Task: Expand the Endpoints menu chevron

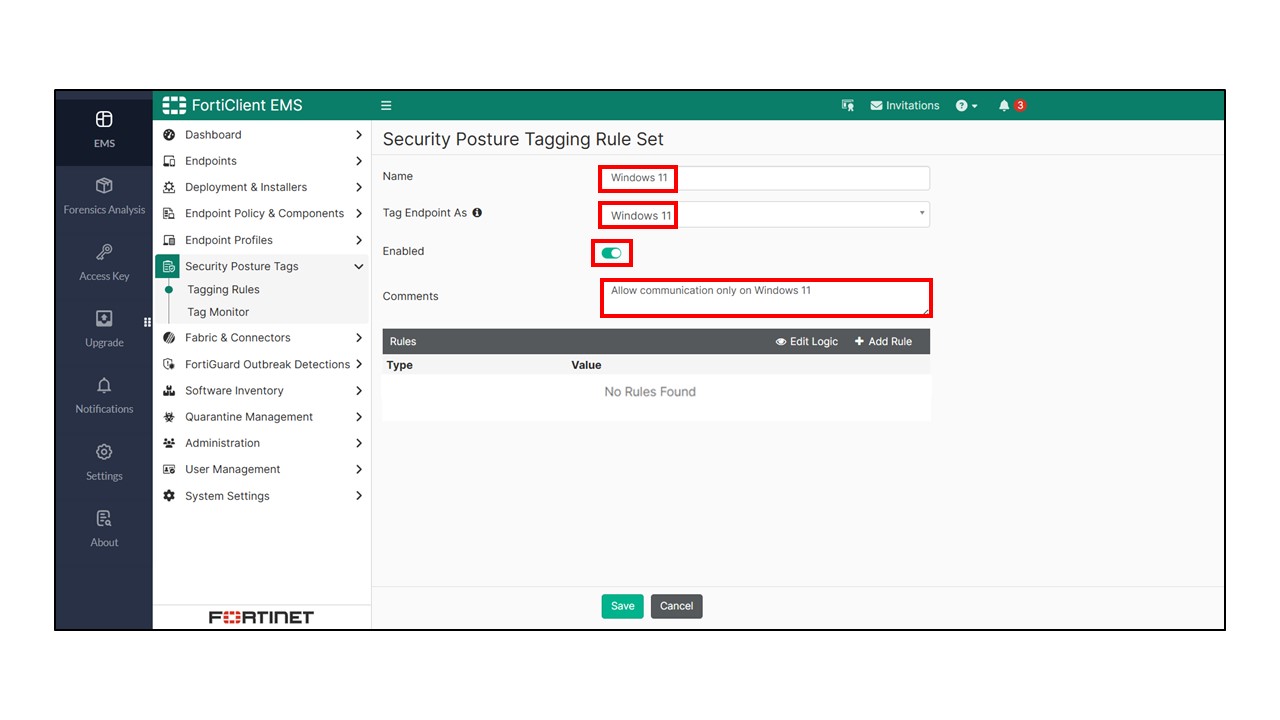Action: coord(359,161)
